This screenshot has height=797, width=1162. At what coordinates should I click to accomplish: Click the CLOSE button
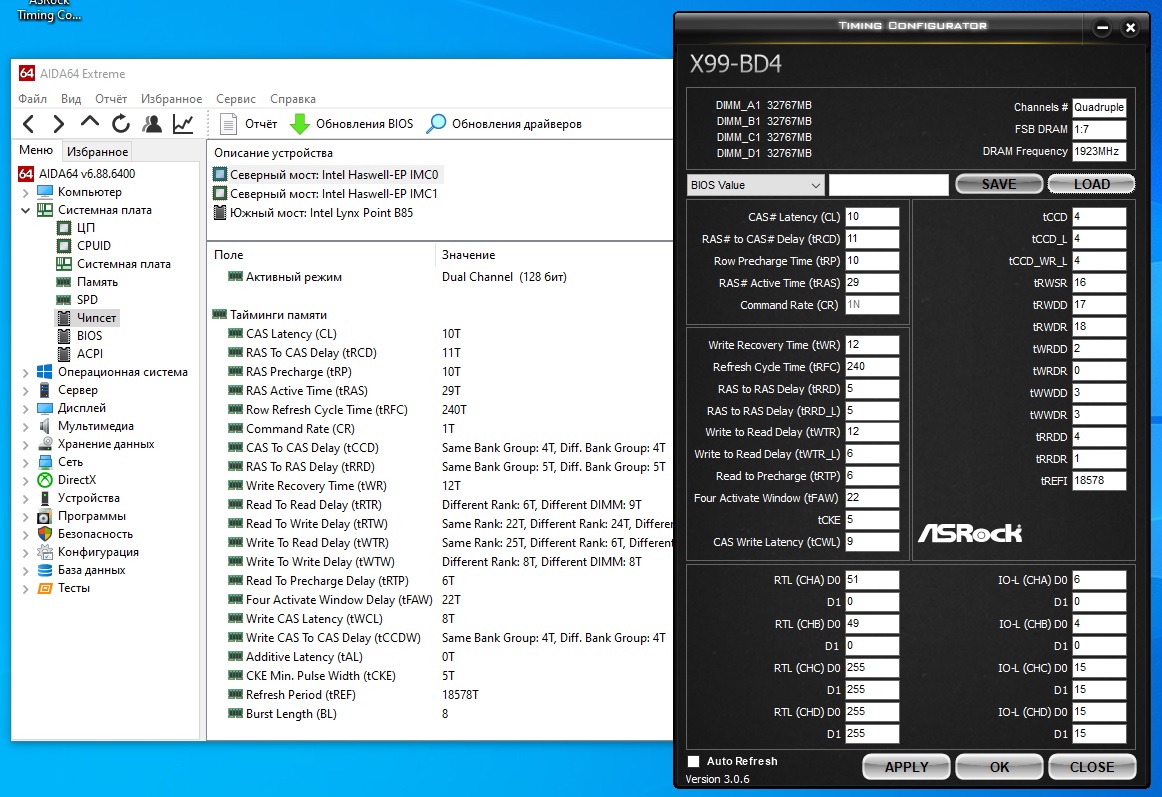pyautogui.click(x=1092, y=767)
